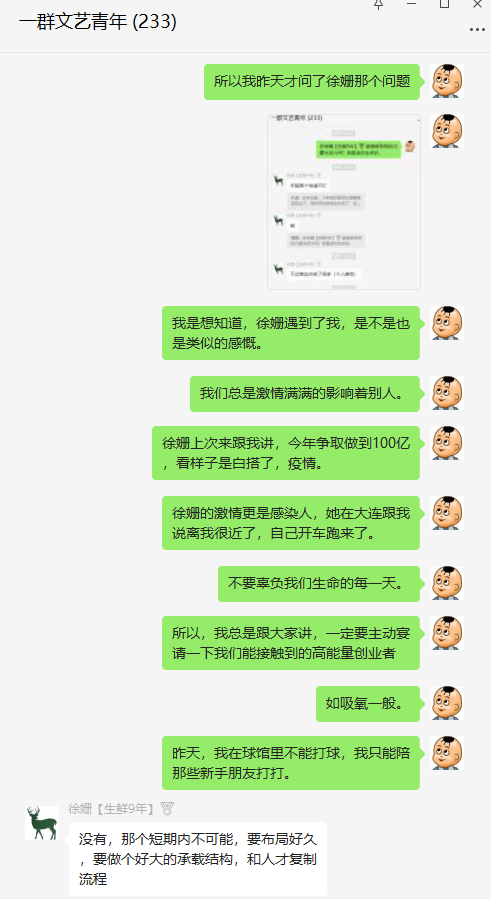Click avatar beside '我们总是激情满满的影响着别人。' message
This screenshot has width=491, height=899.
tap(447, 393)
